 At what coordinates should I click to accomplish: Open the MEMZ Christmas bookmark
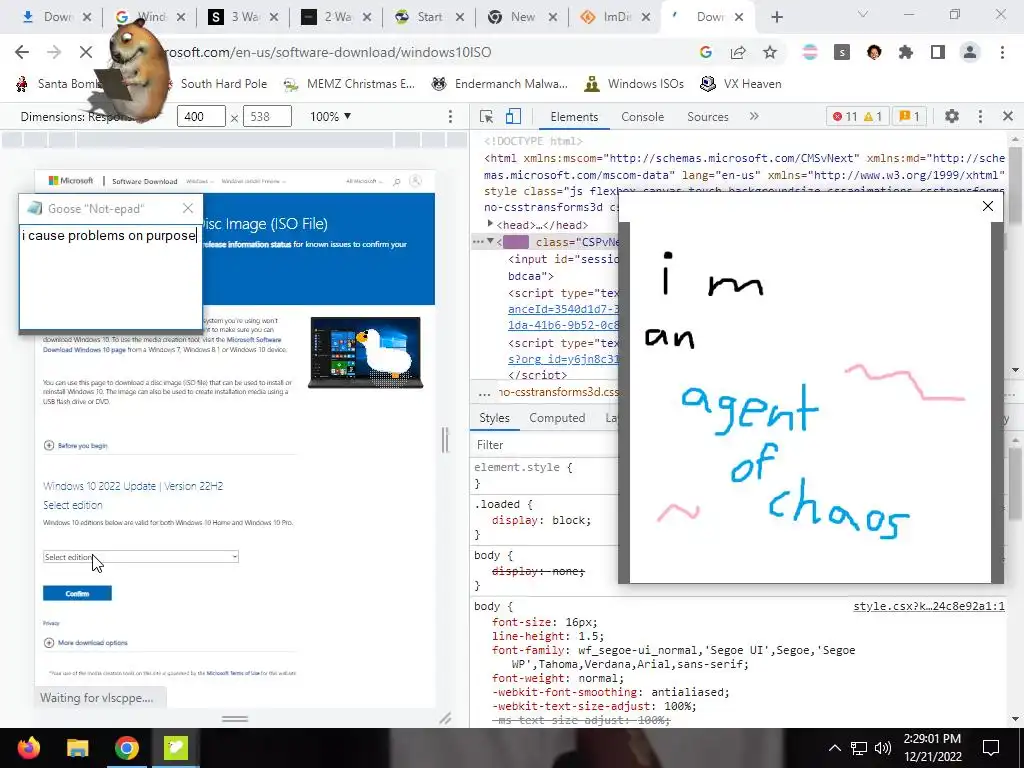click(349, 84)
